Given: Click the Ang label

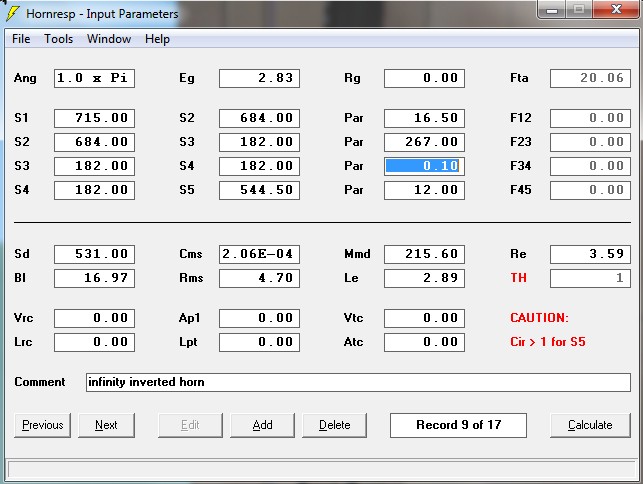Looking at the screenshot, I should [25, 78].
